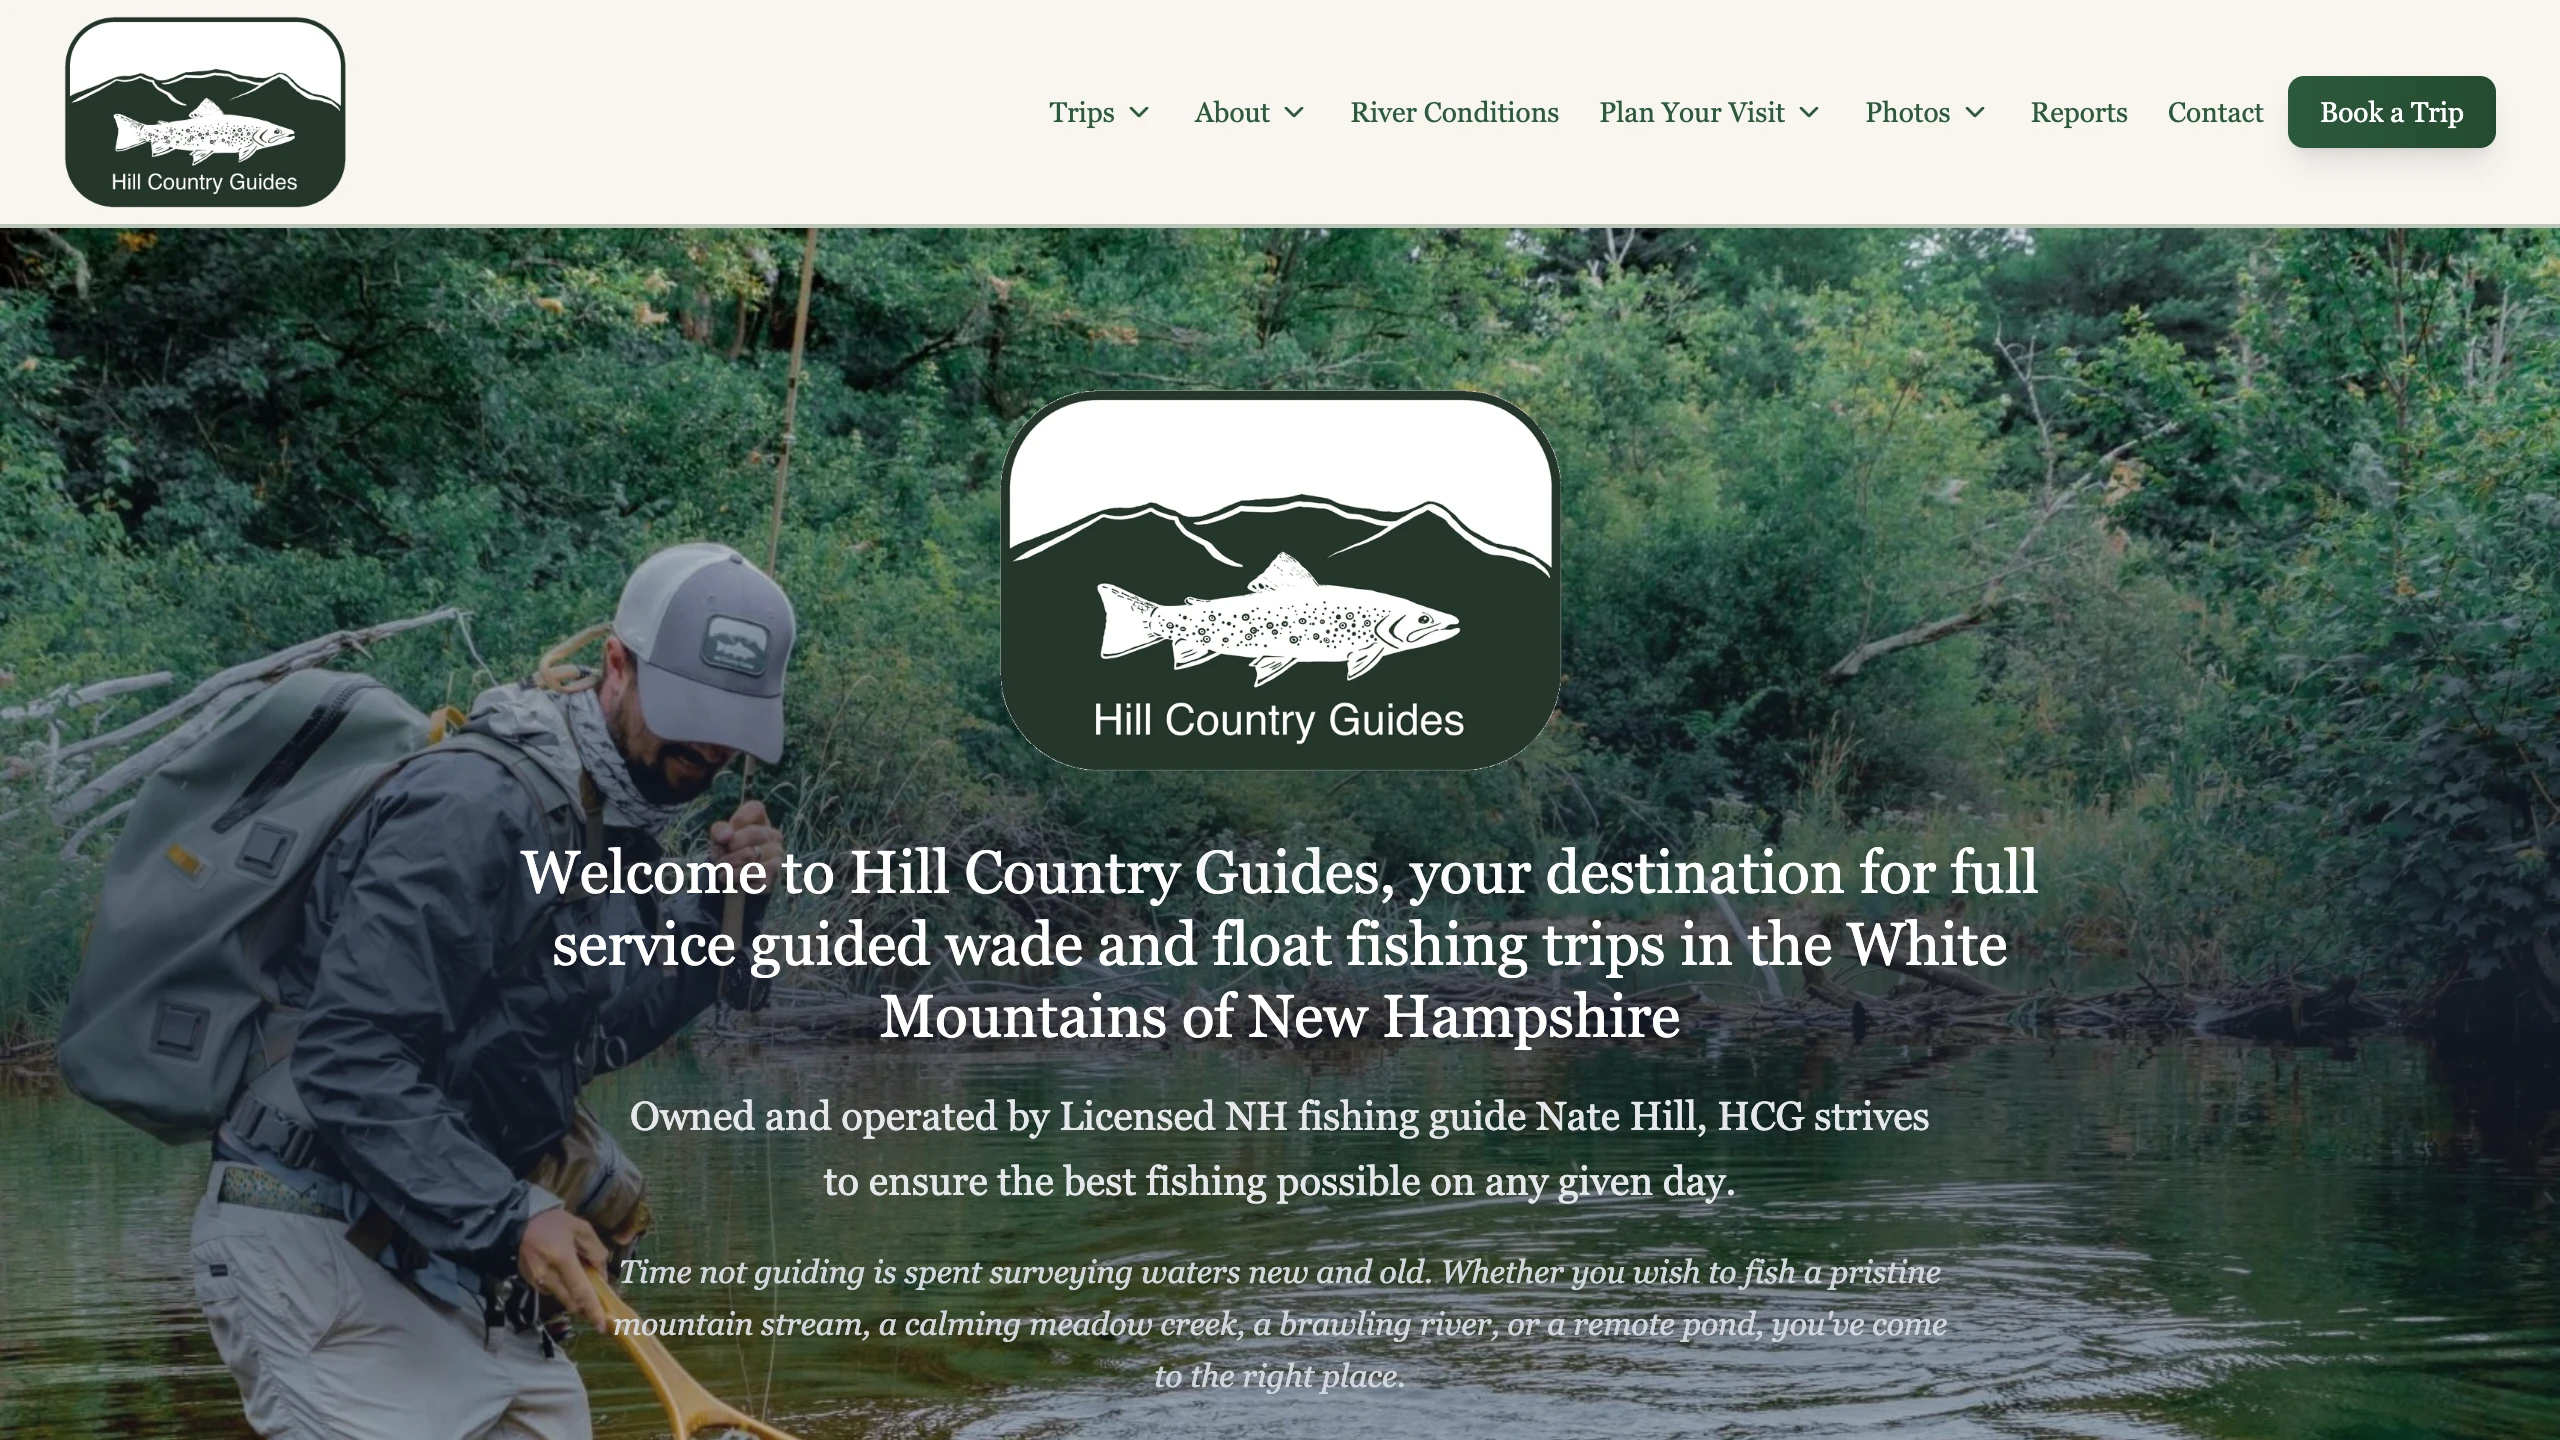Open the Reports page from the navbar
This screenshot has height=1440, width=2560.
tap(2079, 113)
